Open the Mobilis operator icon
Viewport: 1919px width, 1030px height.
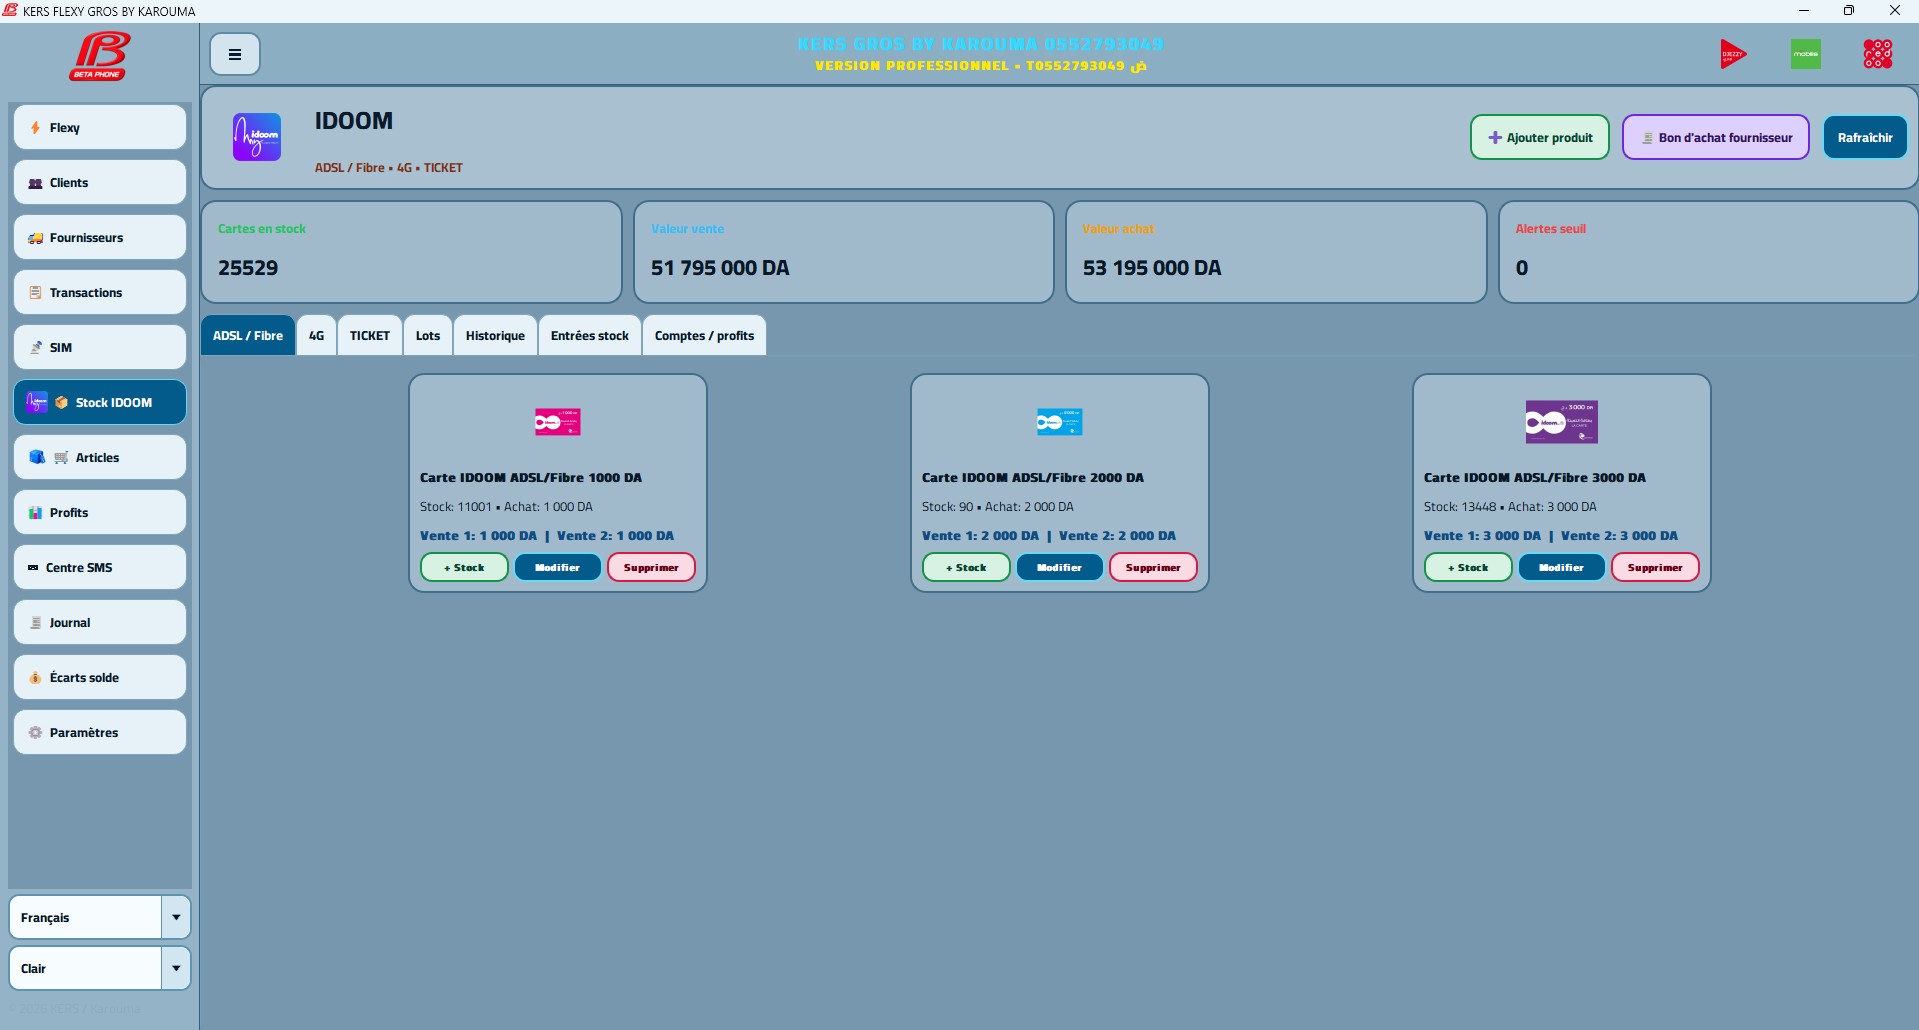click(1805, 54)
